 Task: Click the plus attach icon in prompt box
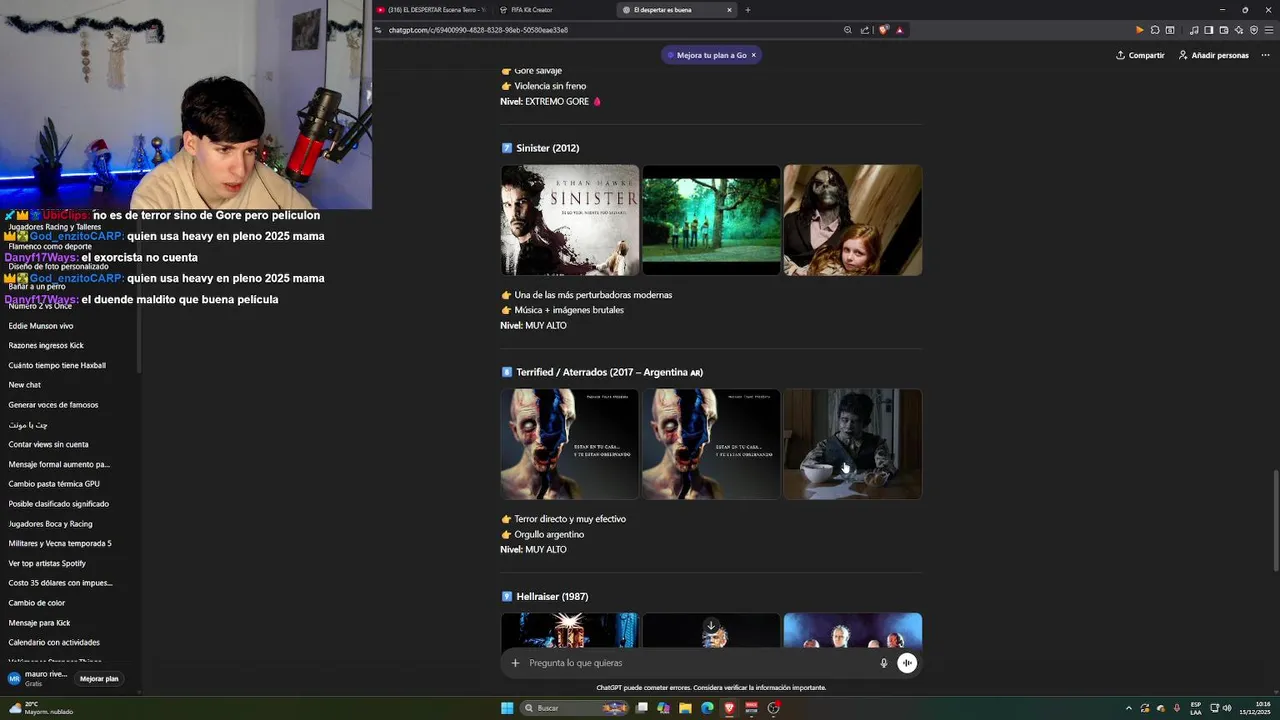(x=515, y=663)
